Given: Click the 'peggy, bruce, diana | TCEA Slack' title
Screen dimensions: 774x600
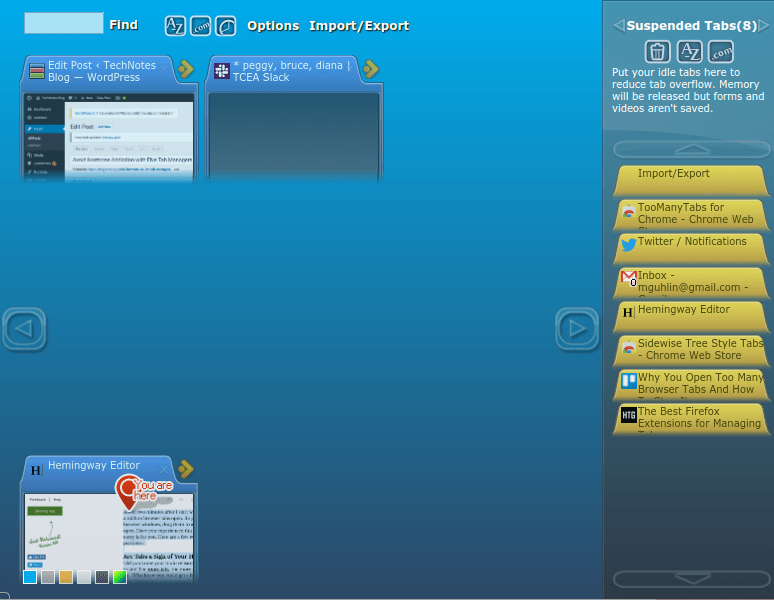Looking at the screenshot, I should pos(292,71).
